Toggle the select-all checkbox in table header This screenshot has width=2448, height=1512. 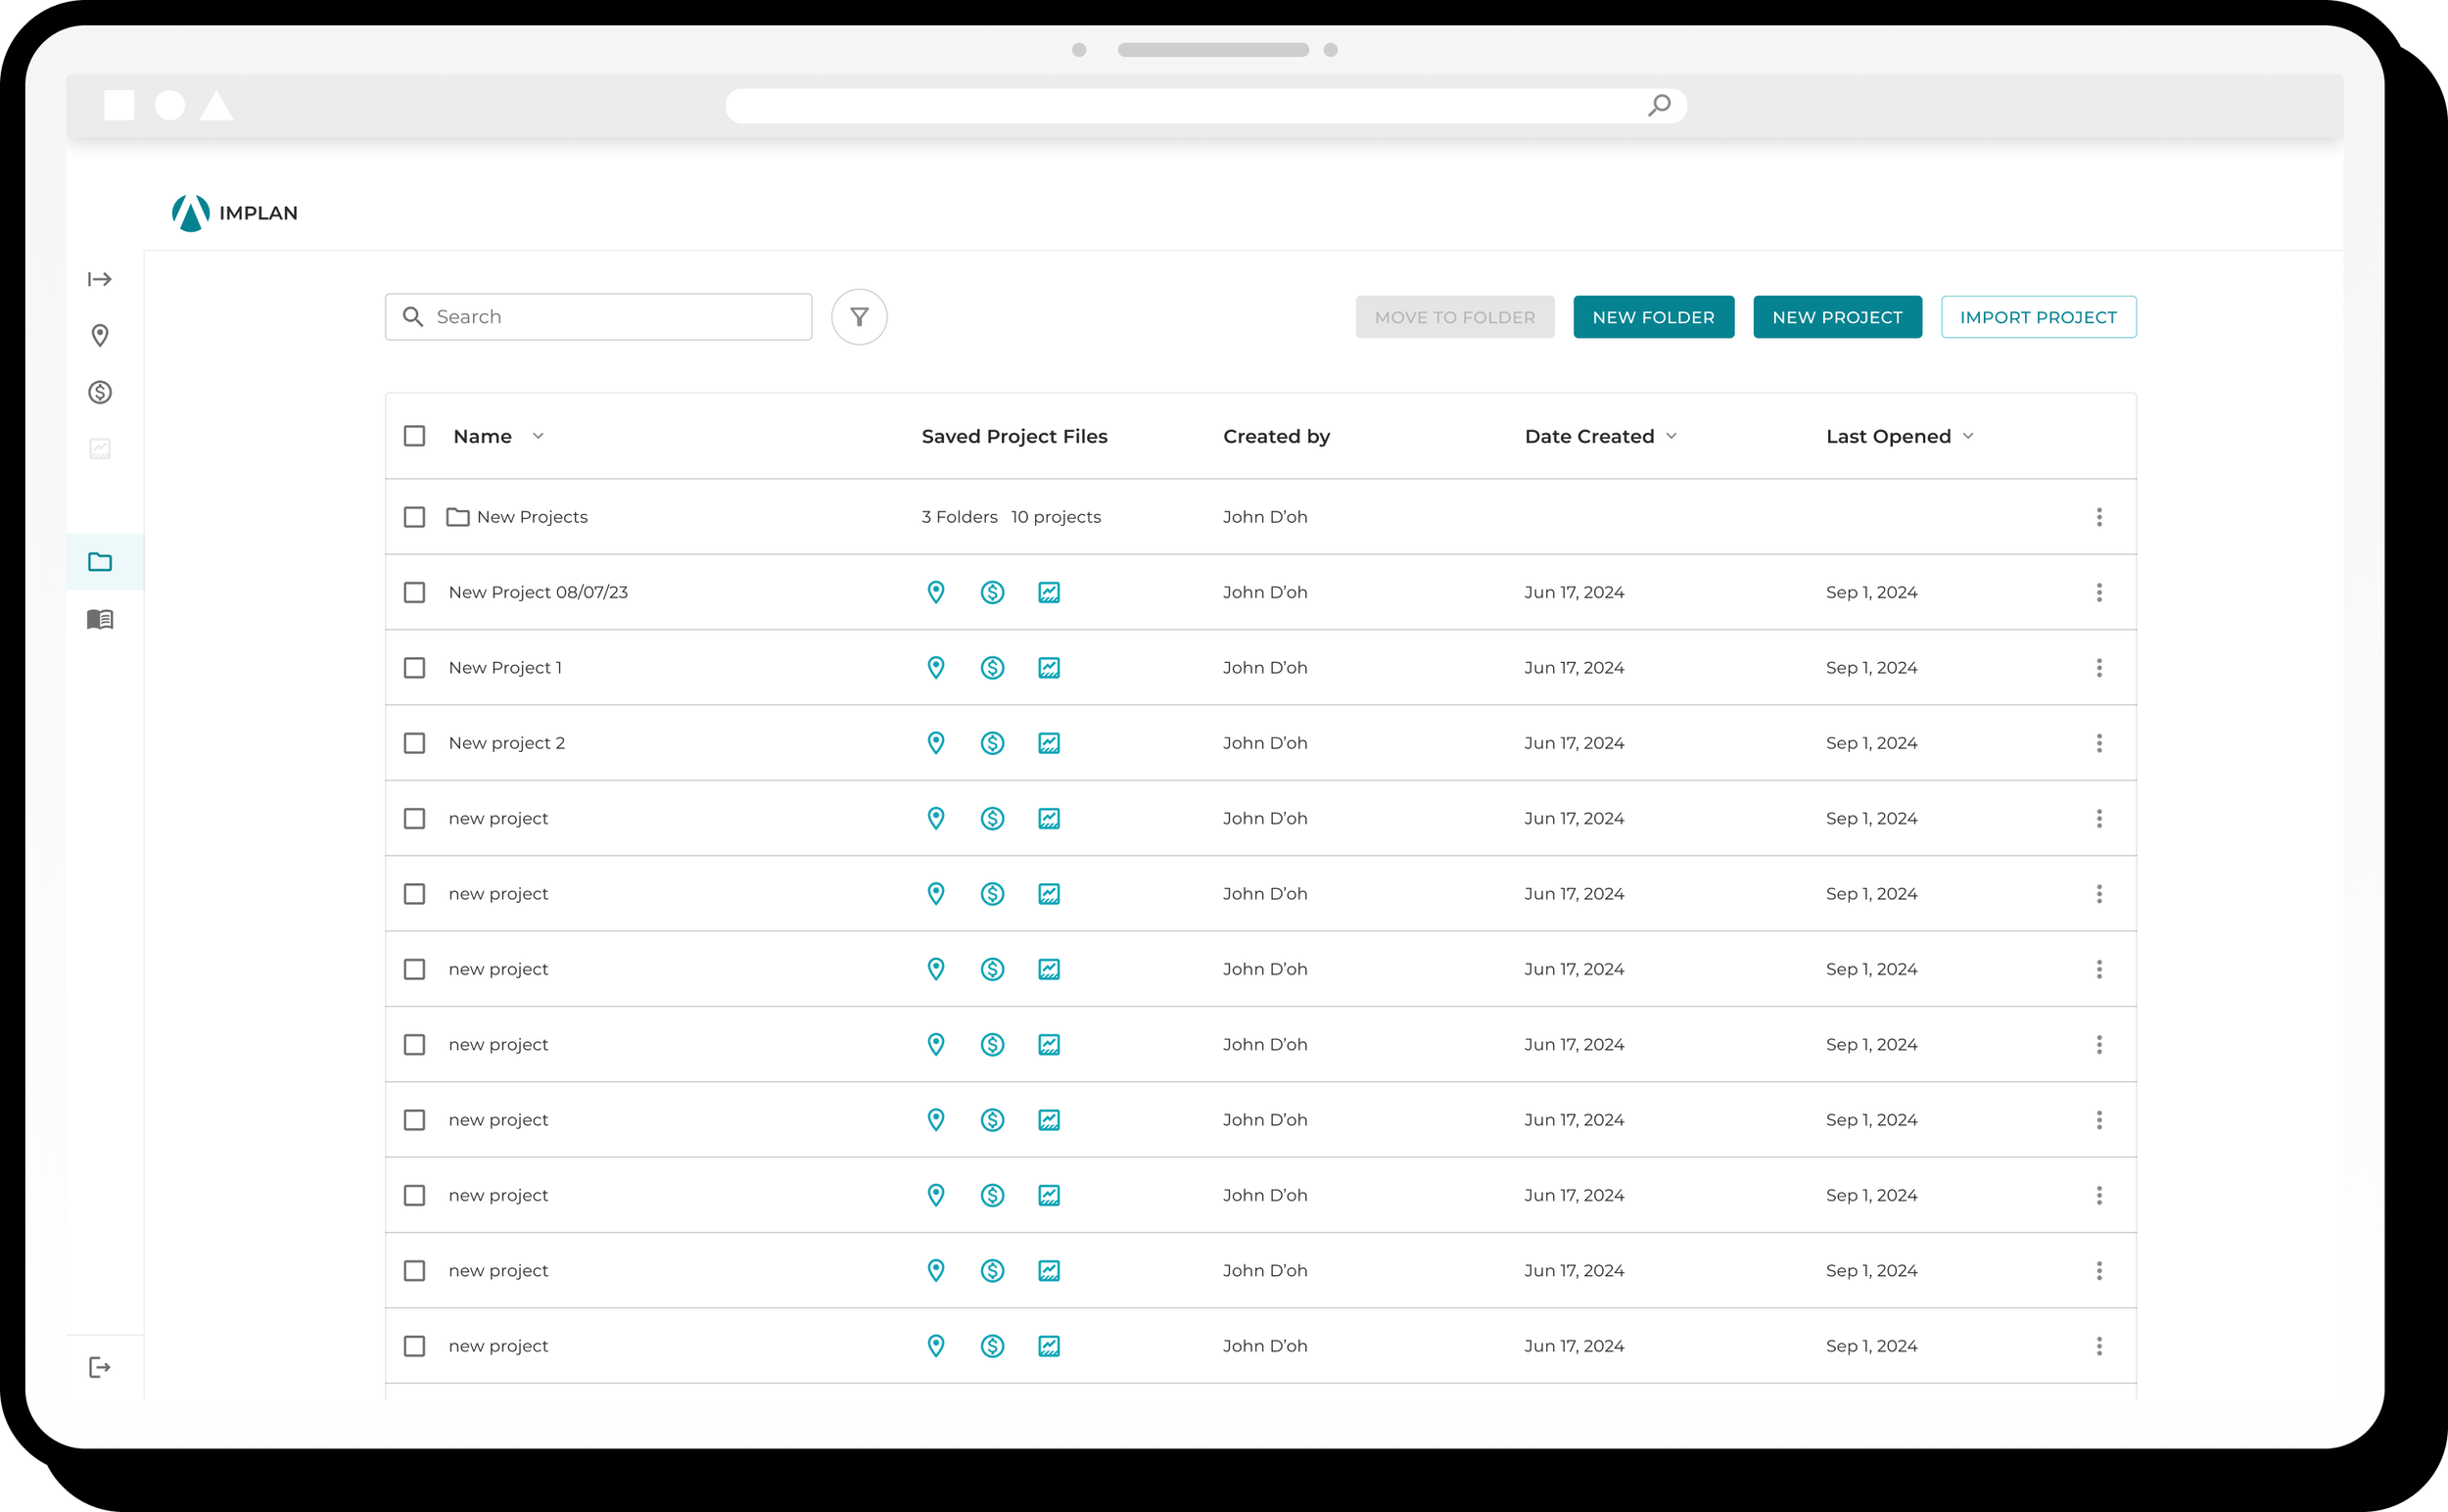click(x=414, y=436)
